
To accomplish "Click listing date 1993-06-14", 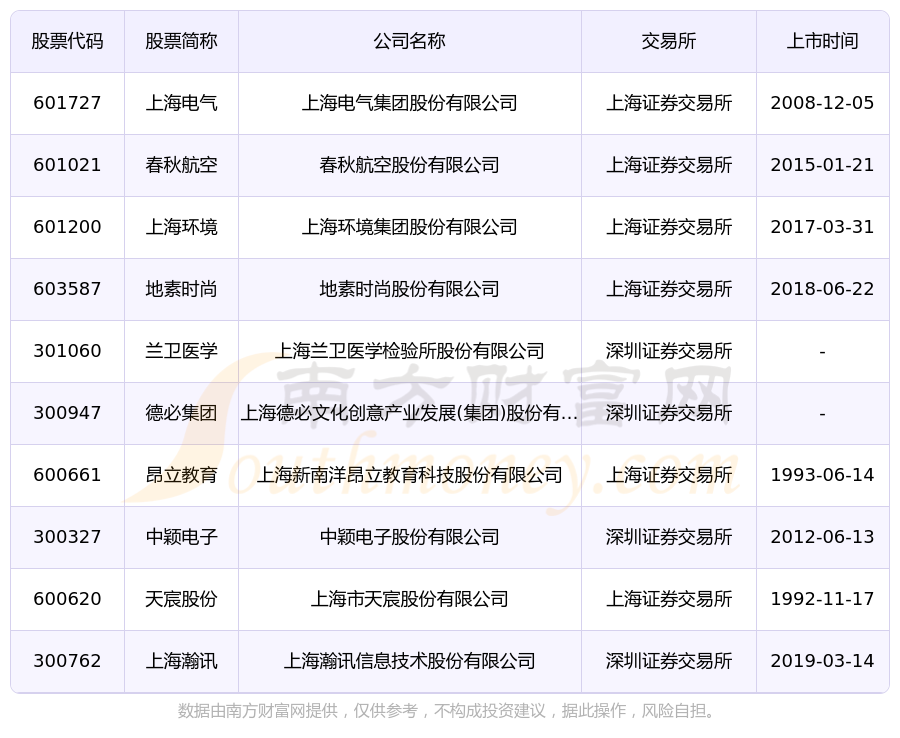I will click(823, 475).
